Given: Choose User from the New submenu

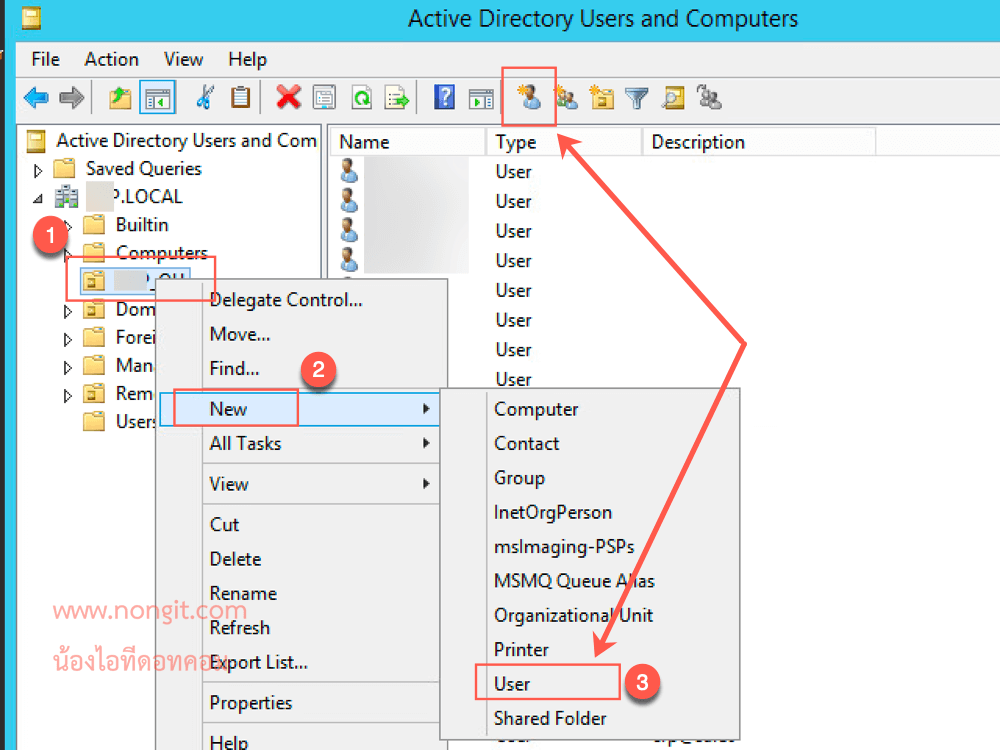Looking at the screenshot, I should tap(514, 682).
